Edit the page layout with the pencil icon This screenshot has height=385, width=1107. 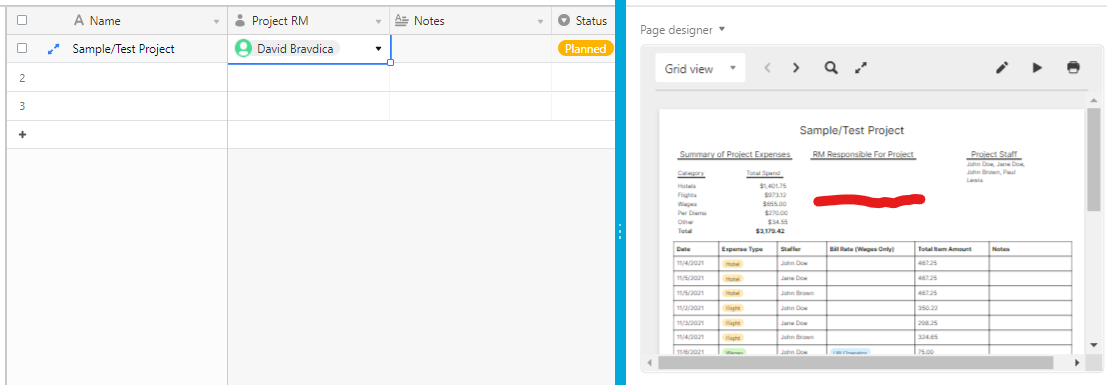pos(1002,68)
